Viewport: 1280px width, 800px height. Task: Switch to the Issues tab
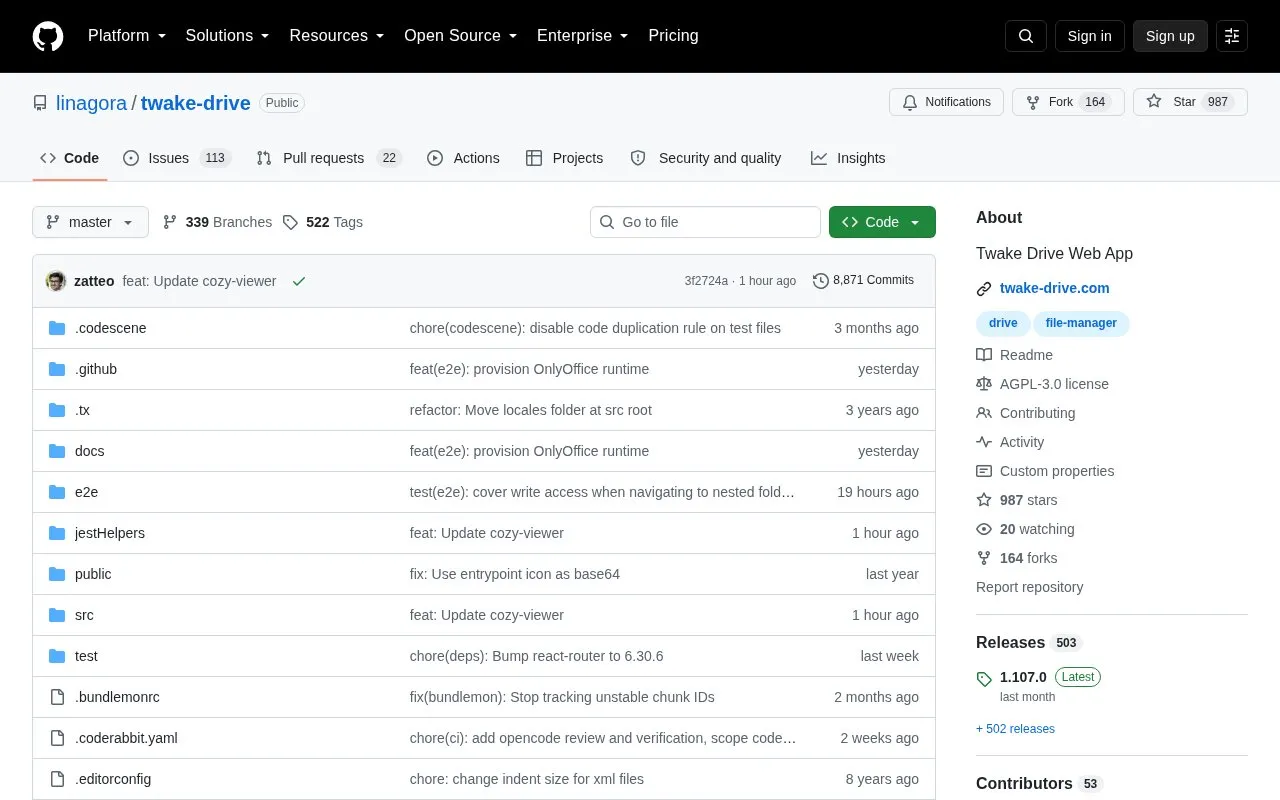click(x=177, y=158)
